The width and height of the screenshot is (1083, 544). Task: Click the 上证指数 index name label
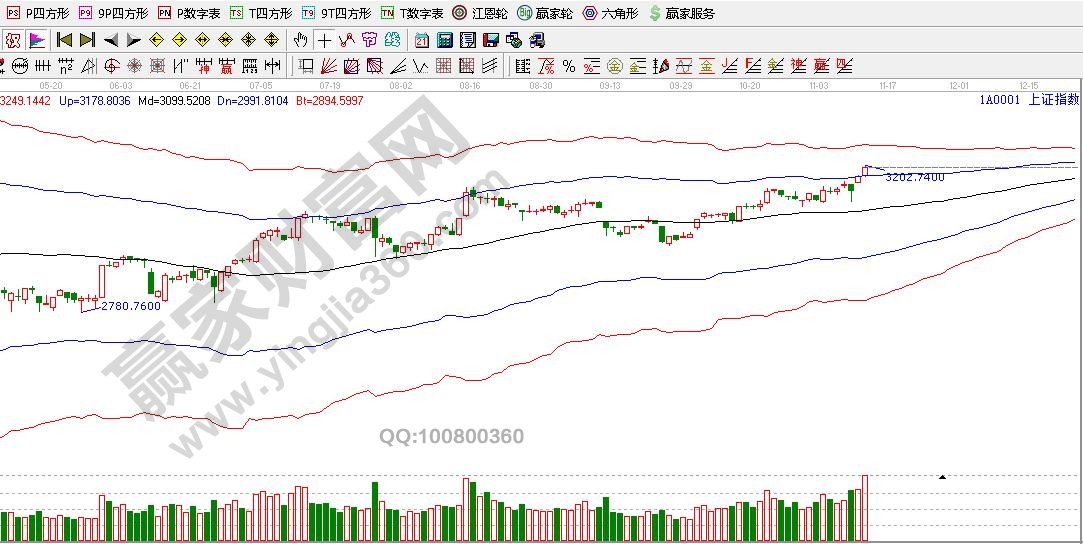pos(1053,100)
